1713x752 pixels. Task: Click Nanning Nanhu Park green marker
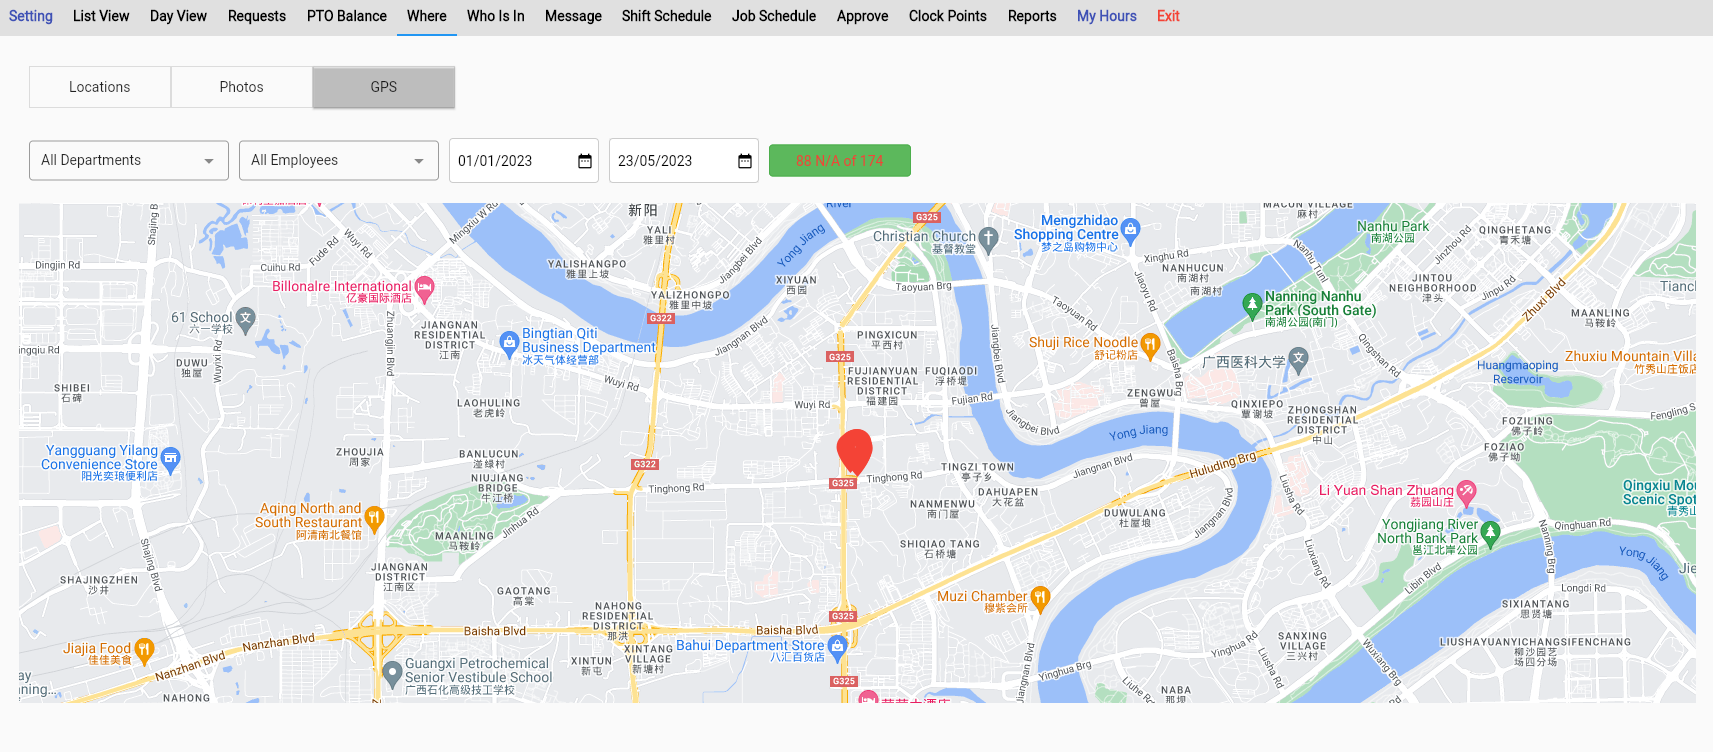tap(1251, 304)
